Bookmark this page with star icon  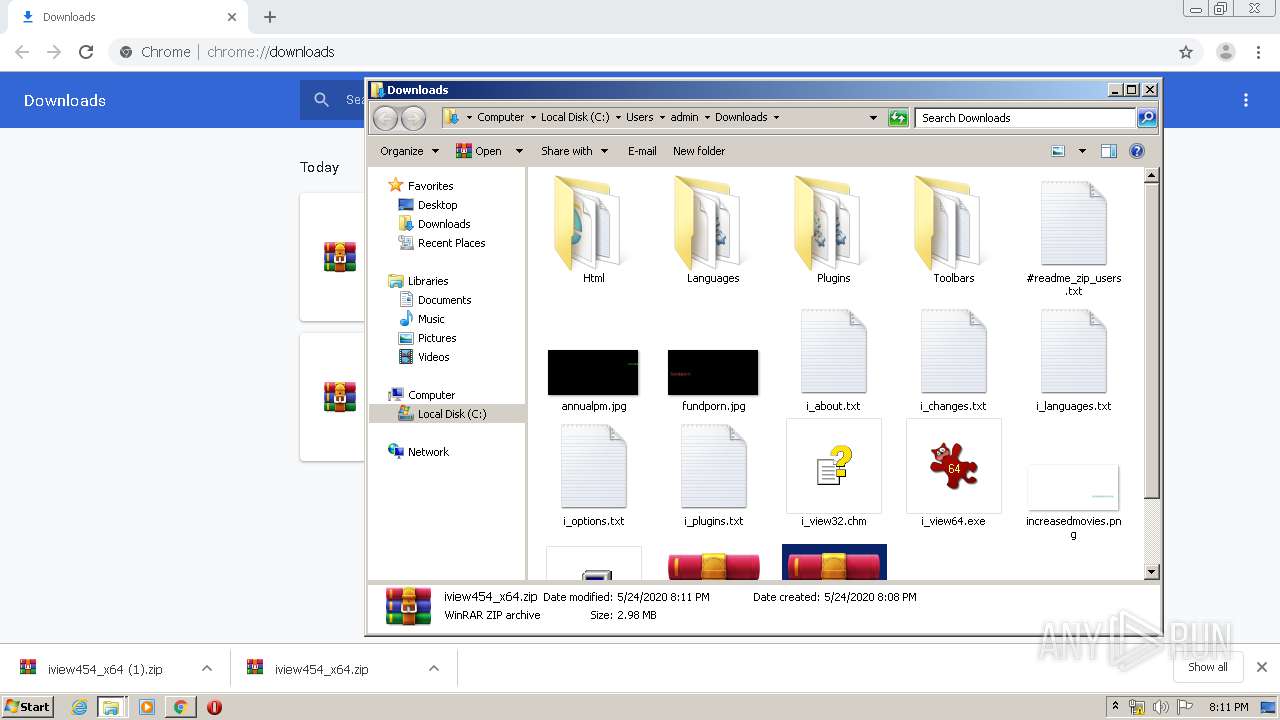[x=1186, y=52]
